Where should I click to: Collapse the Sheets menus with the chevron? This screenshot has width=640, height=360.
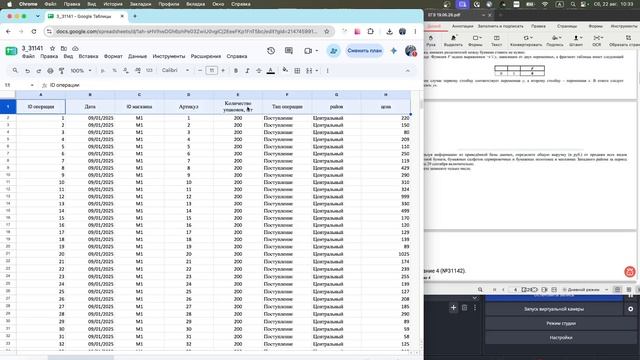pyautogui.click(x=407, y=71)
